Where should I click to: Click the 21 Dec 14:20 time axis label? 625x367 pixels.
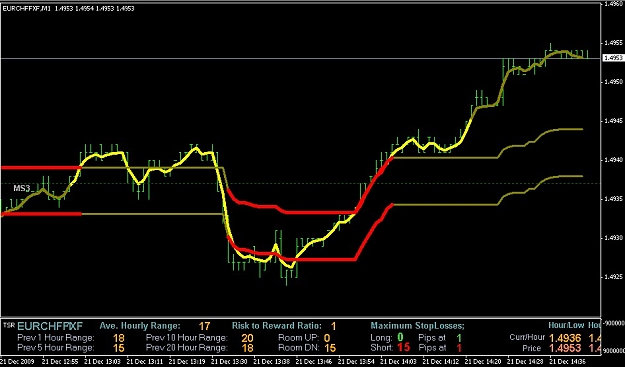482,362
